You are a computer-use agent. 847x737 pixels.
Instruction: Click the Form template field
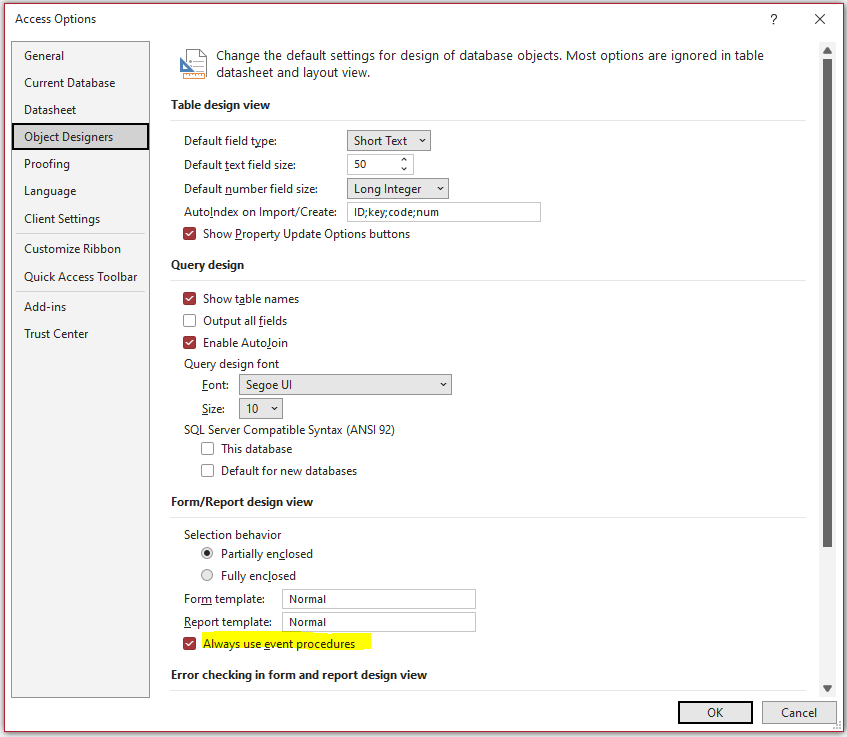click(379, 599)
